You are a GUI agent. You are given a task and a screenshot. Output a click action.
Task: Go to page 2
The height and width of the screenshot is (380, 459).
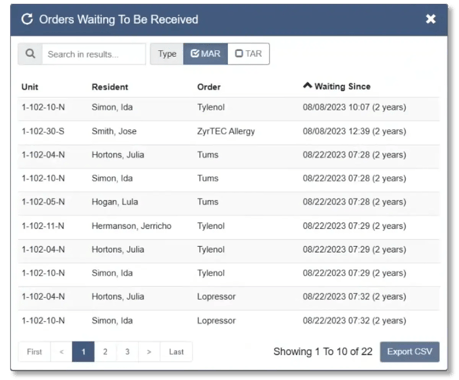pyautogui.click(x=105, y=352)
